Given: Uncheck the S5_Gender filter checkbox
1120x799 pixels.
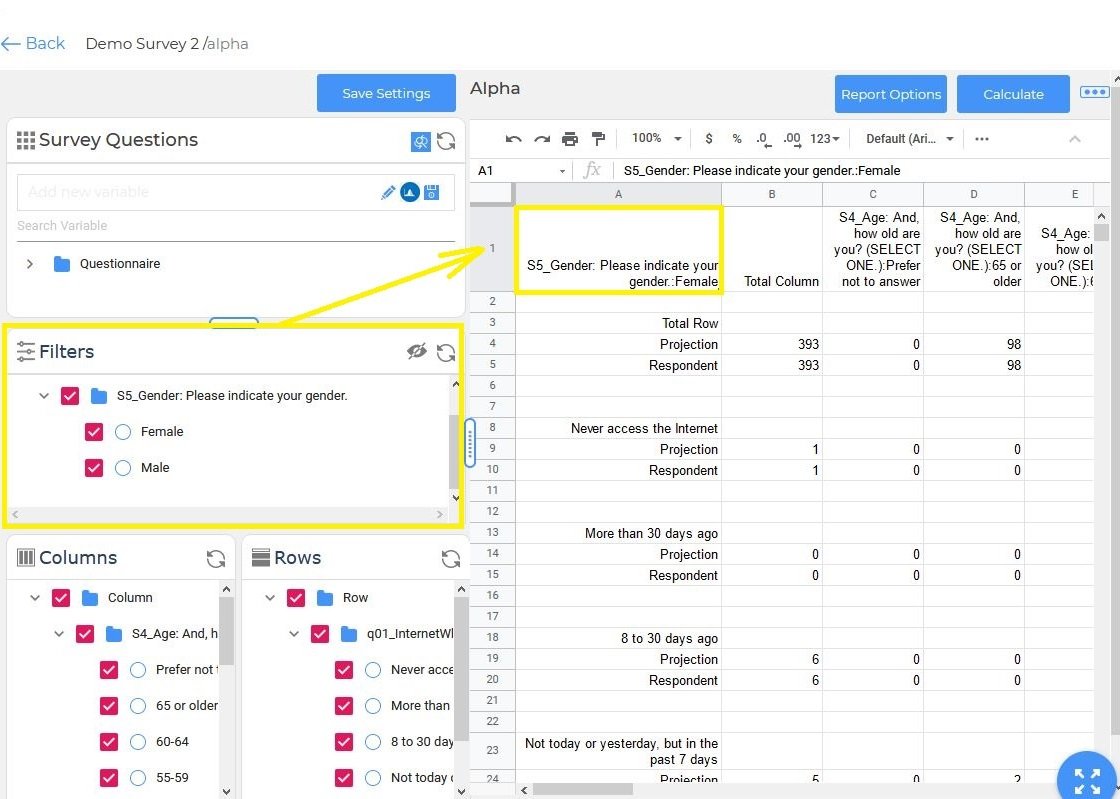Looking at the screenshot, I should click(x=70, y=396).
